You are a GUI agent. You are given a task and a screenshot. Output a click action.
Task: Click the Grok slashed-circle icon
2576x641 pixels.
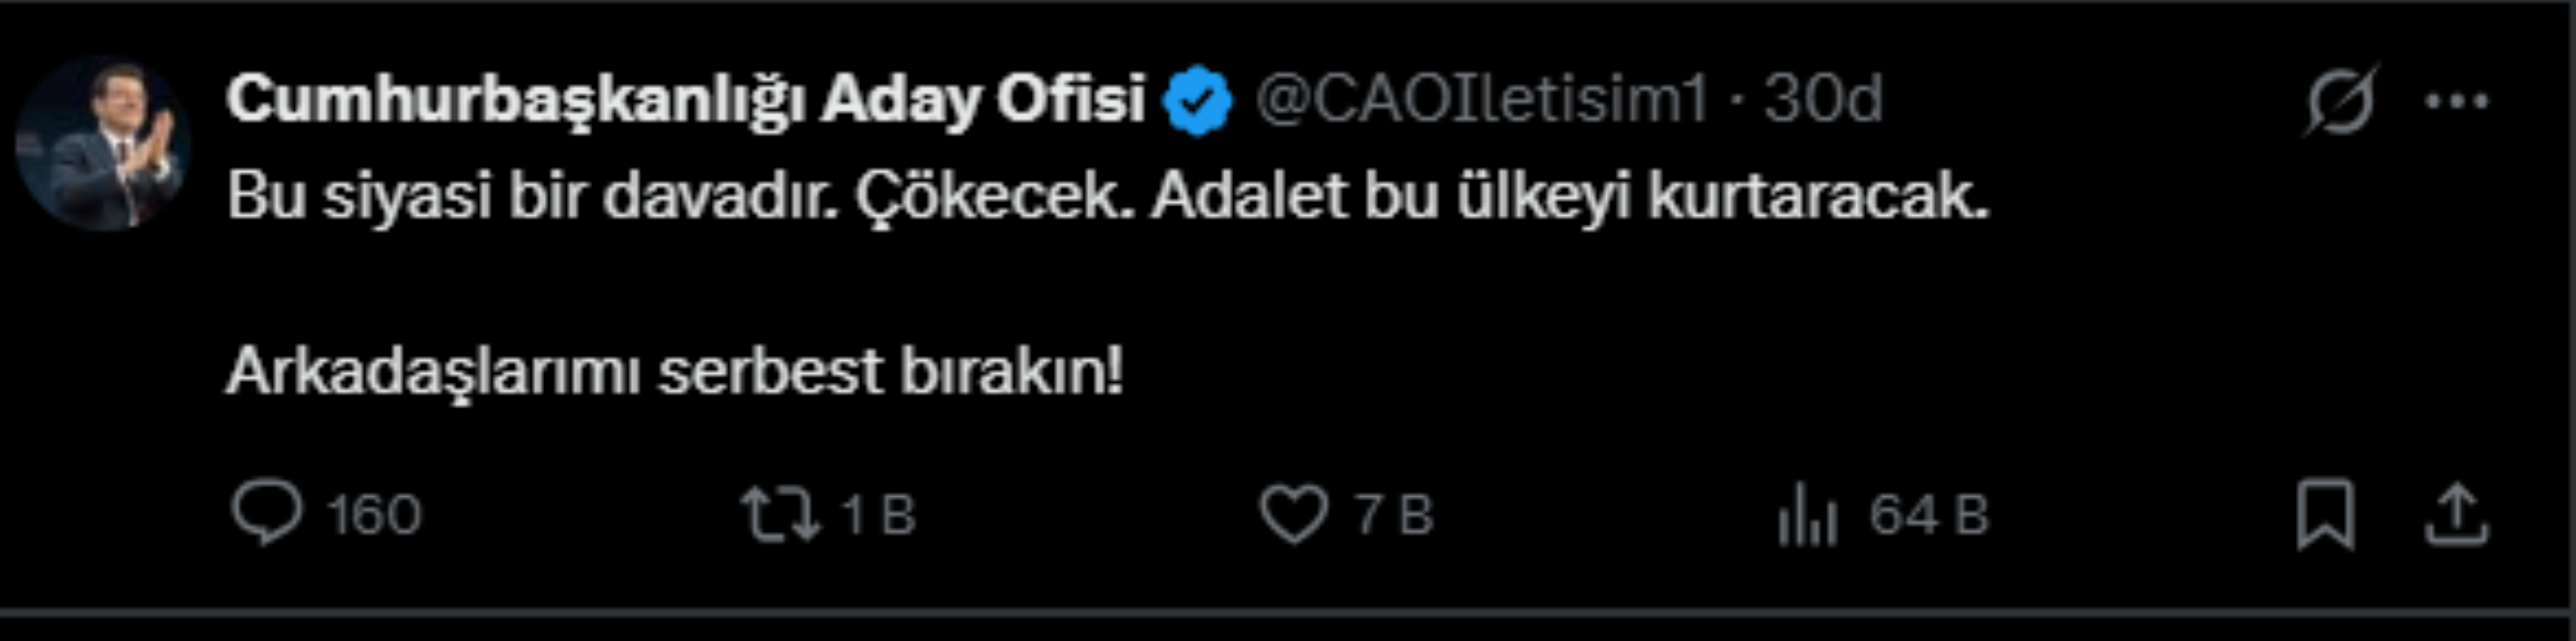(2340, 100)
